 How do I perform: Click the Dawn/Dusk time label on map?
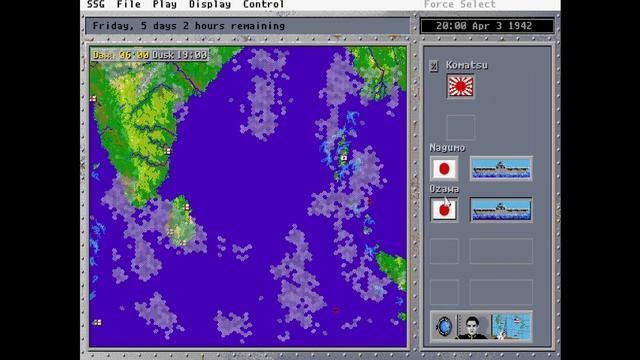point(150,55)
